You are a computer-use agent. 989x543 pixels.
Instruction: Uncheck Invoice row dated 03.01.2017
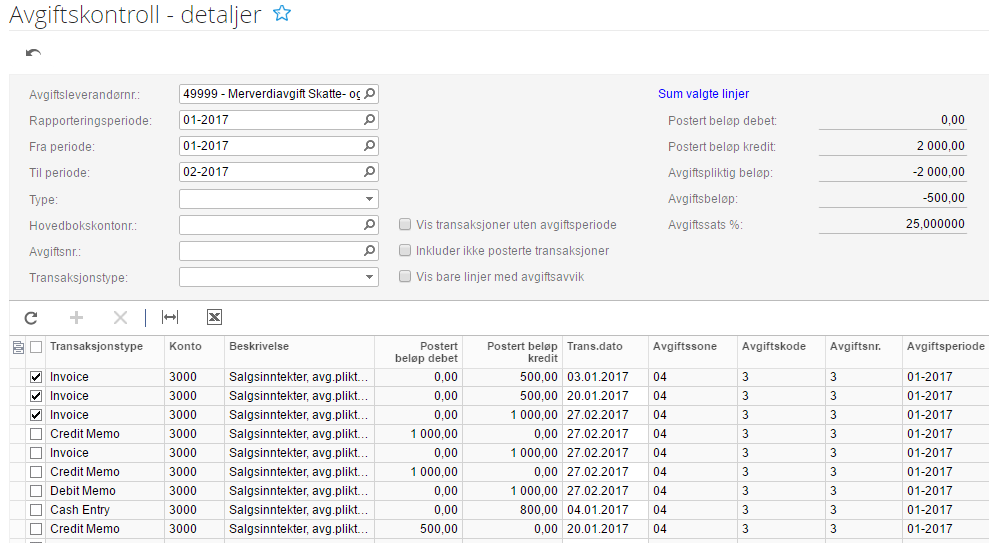[36, 377]
